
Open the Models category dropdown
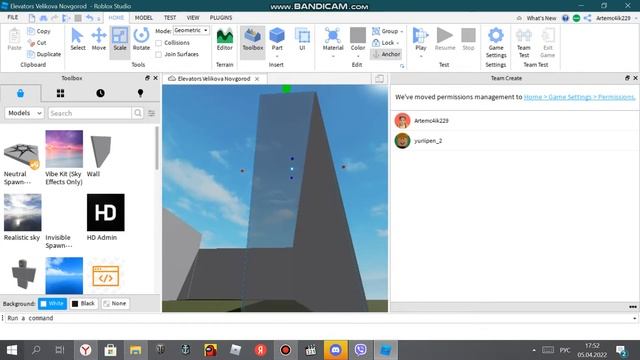point(24,113)
